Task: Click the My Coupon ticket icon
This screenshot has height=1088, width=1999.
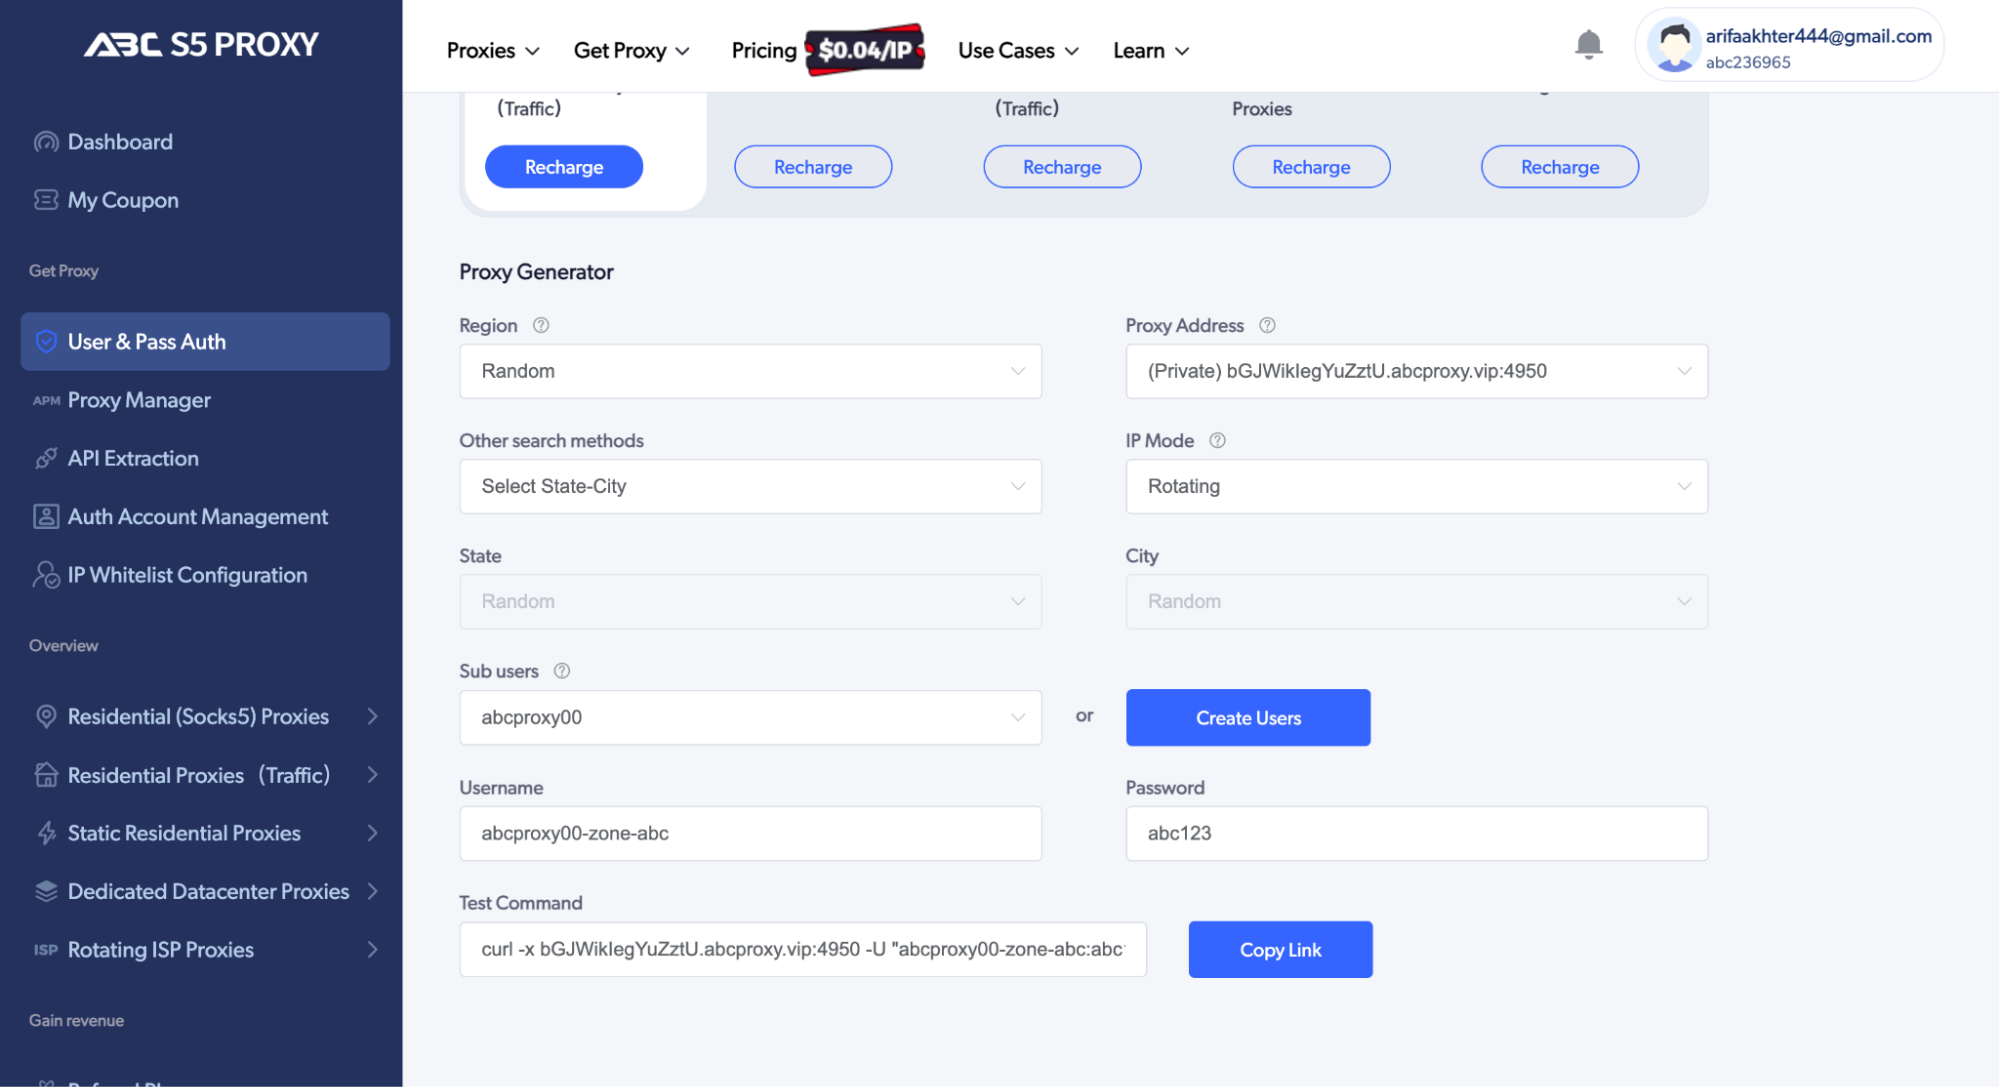Action: click(x=46, y=200)
